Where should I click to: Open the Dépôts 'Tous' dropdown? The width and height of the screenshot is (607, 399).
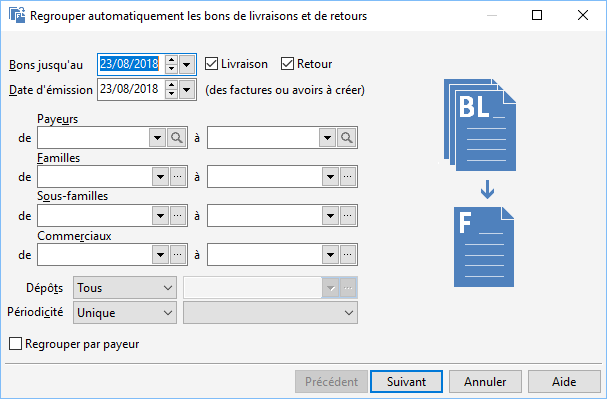[125, 288]
